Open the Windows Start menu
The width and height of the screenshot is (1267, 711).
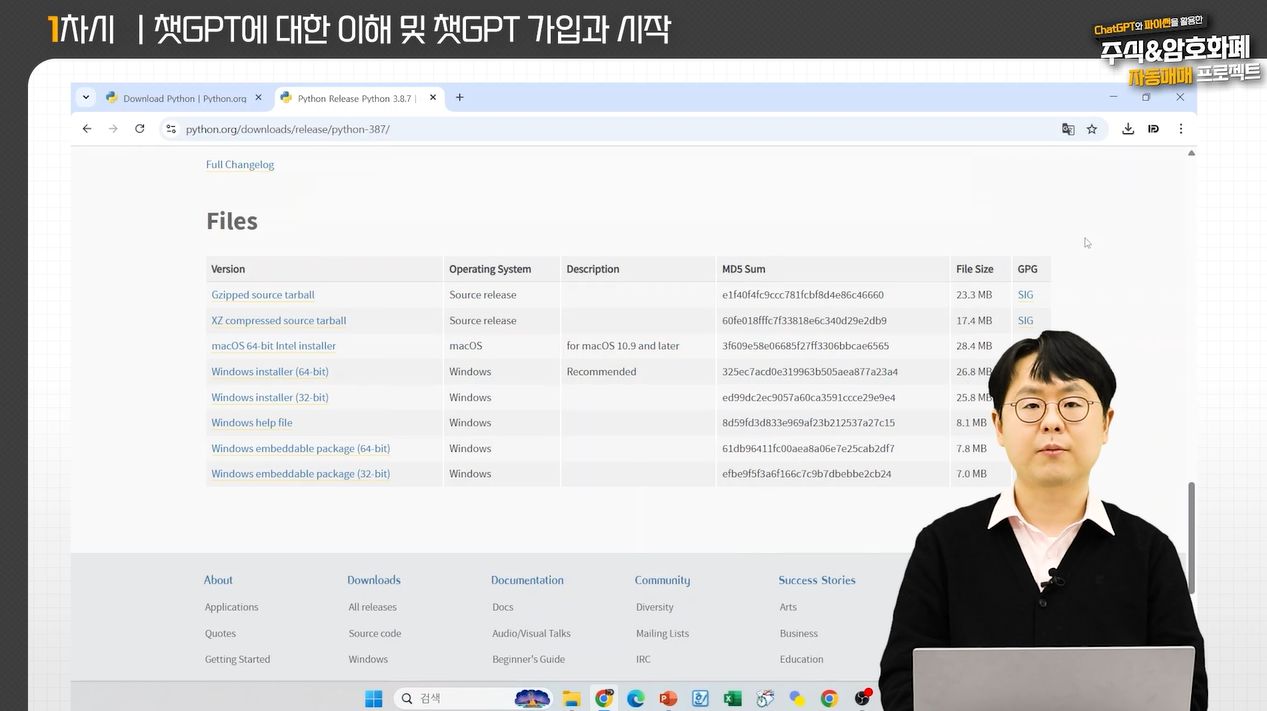(x=374, y=698)
